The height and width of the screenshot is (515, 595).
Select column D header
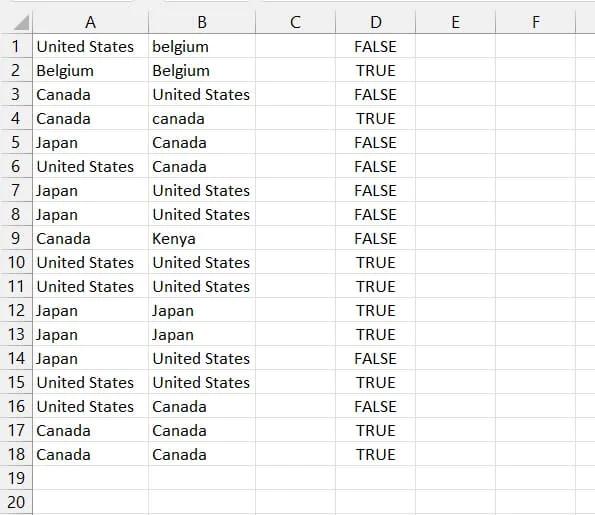click(376, 22)
